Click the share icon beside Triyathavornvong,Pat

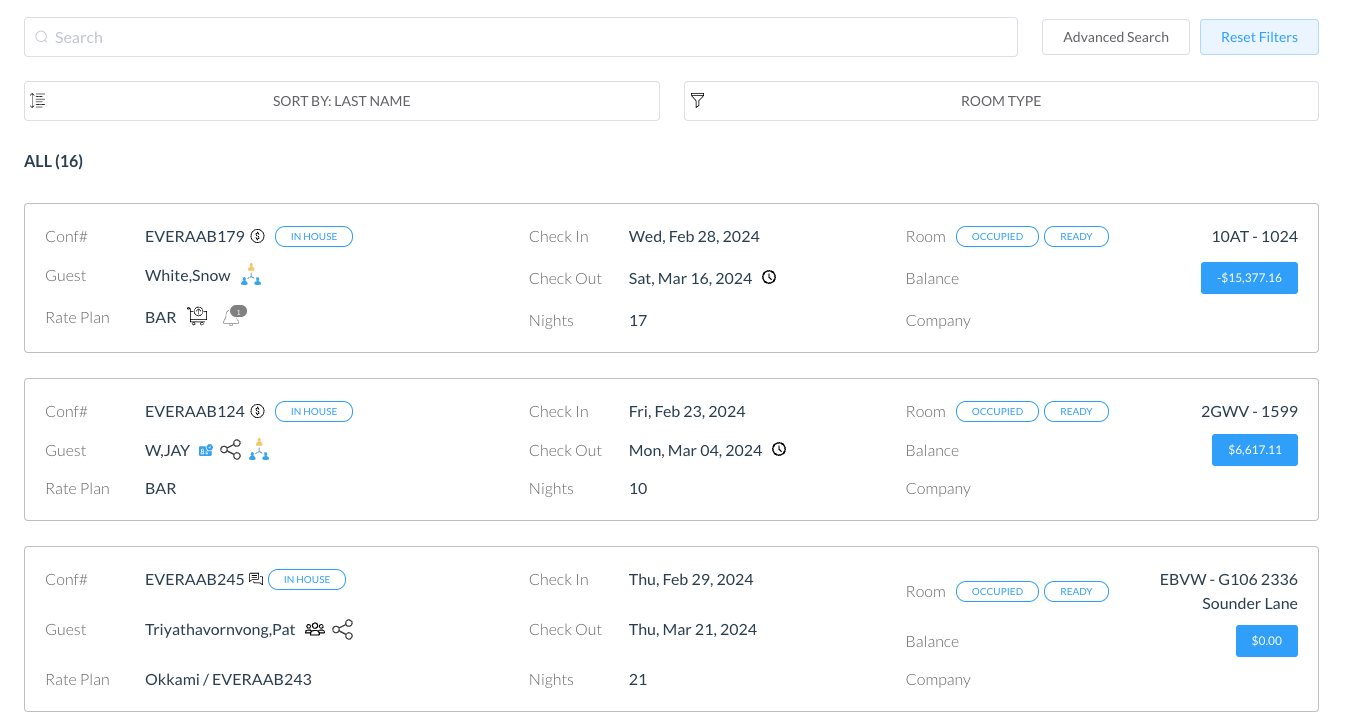tap(343, 629)
